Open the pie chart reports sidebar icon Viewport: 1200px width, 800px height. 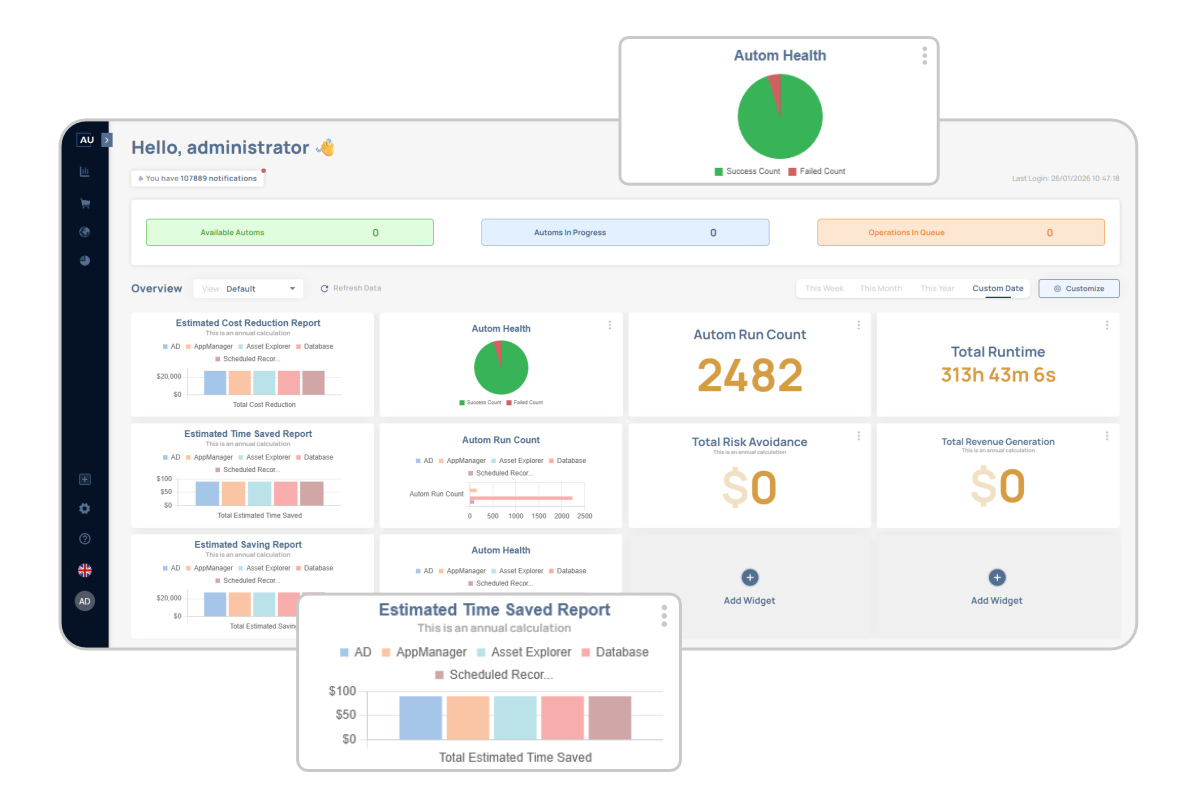point(85,261)
